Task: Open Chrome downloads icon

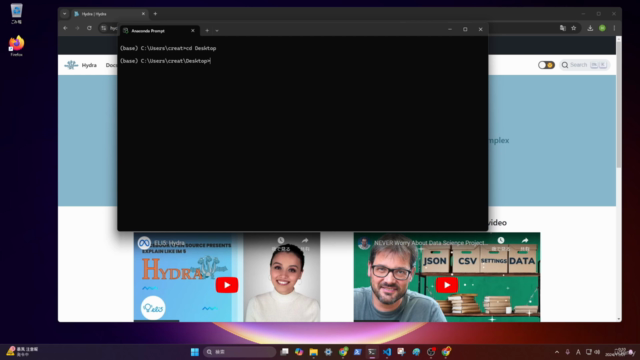Action: 590,28
